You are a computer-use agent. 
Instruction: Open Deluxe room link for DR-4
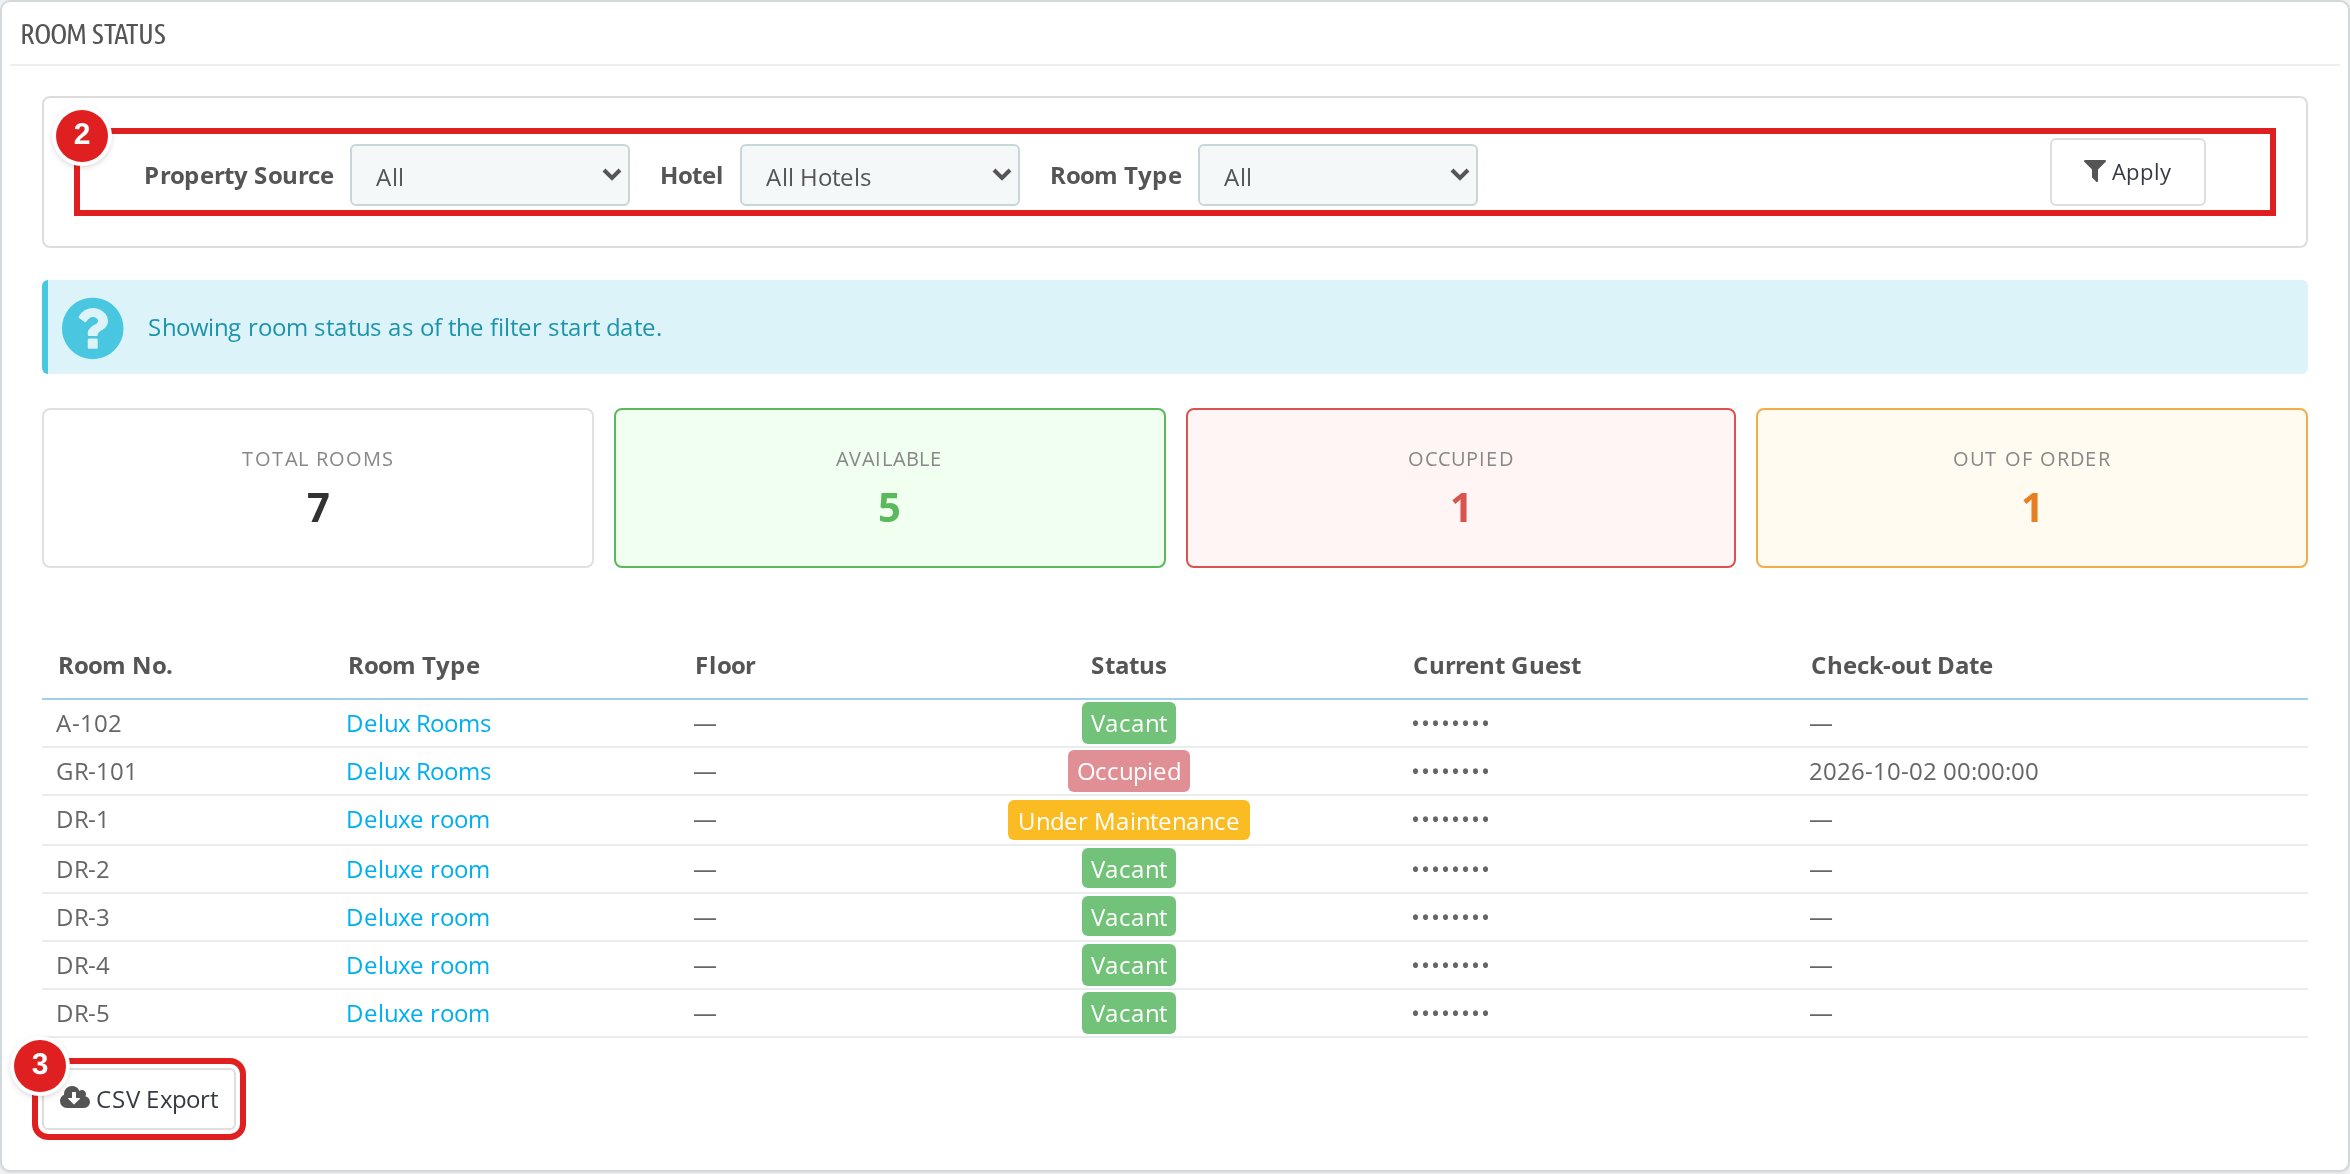[x=418, y=965]
